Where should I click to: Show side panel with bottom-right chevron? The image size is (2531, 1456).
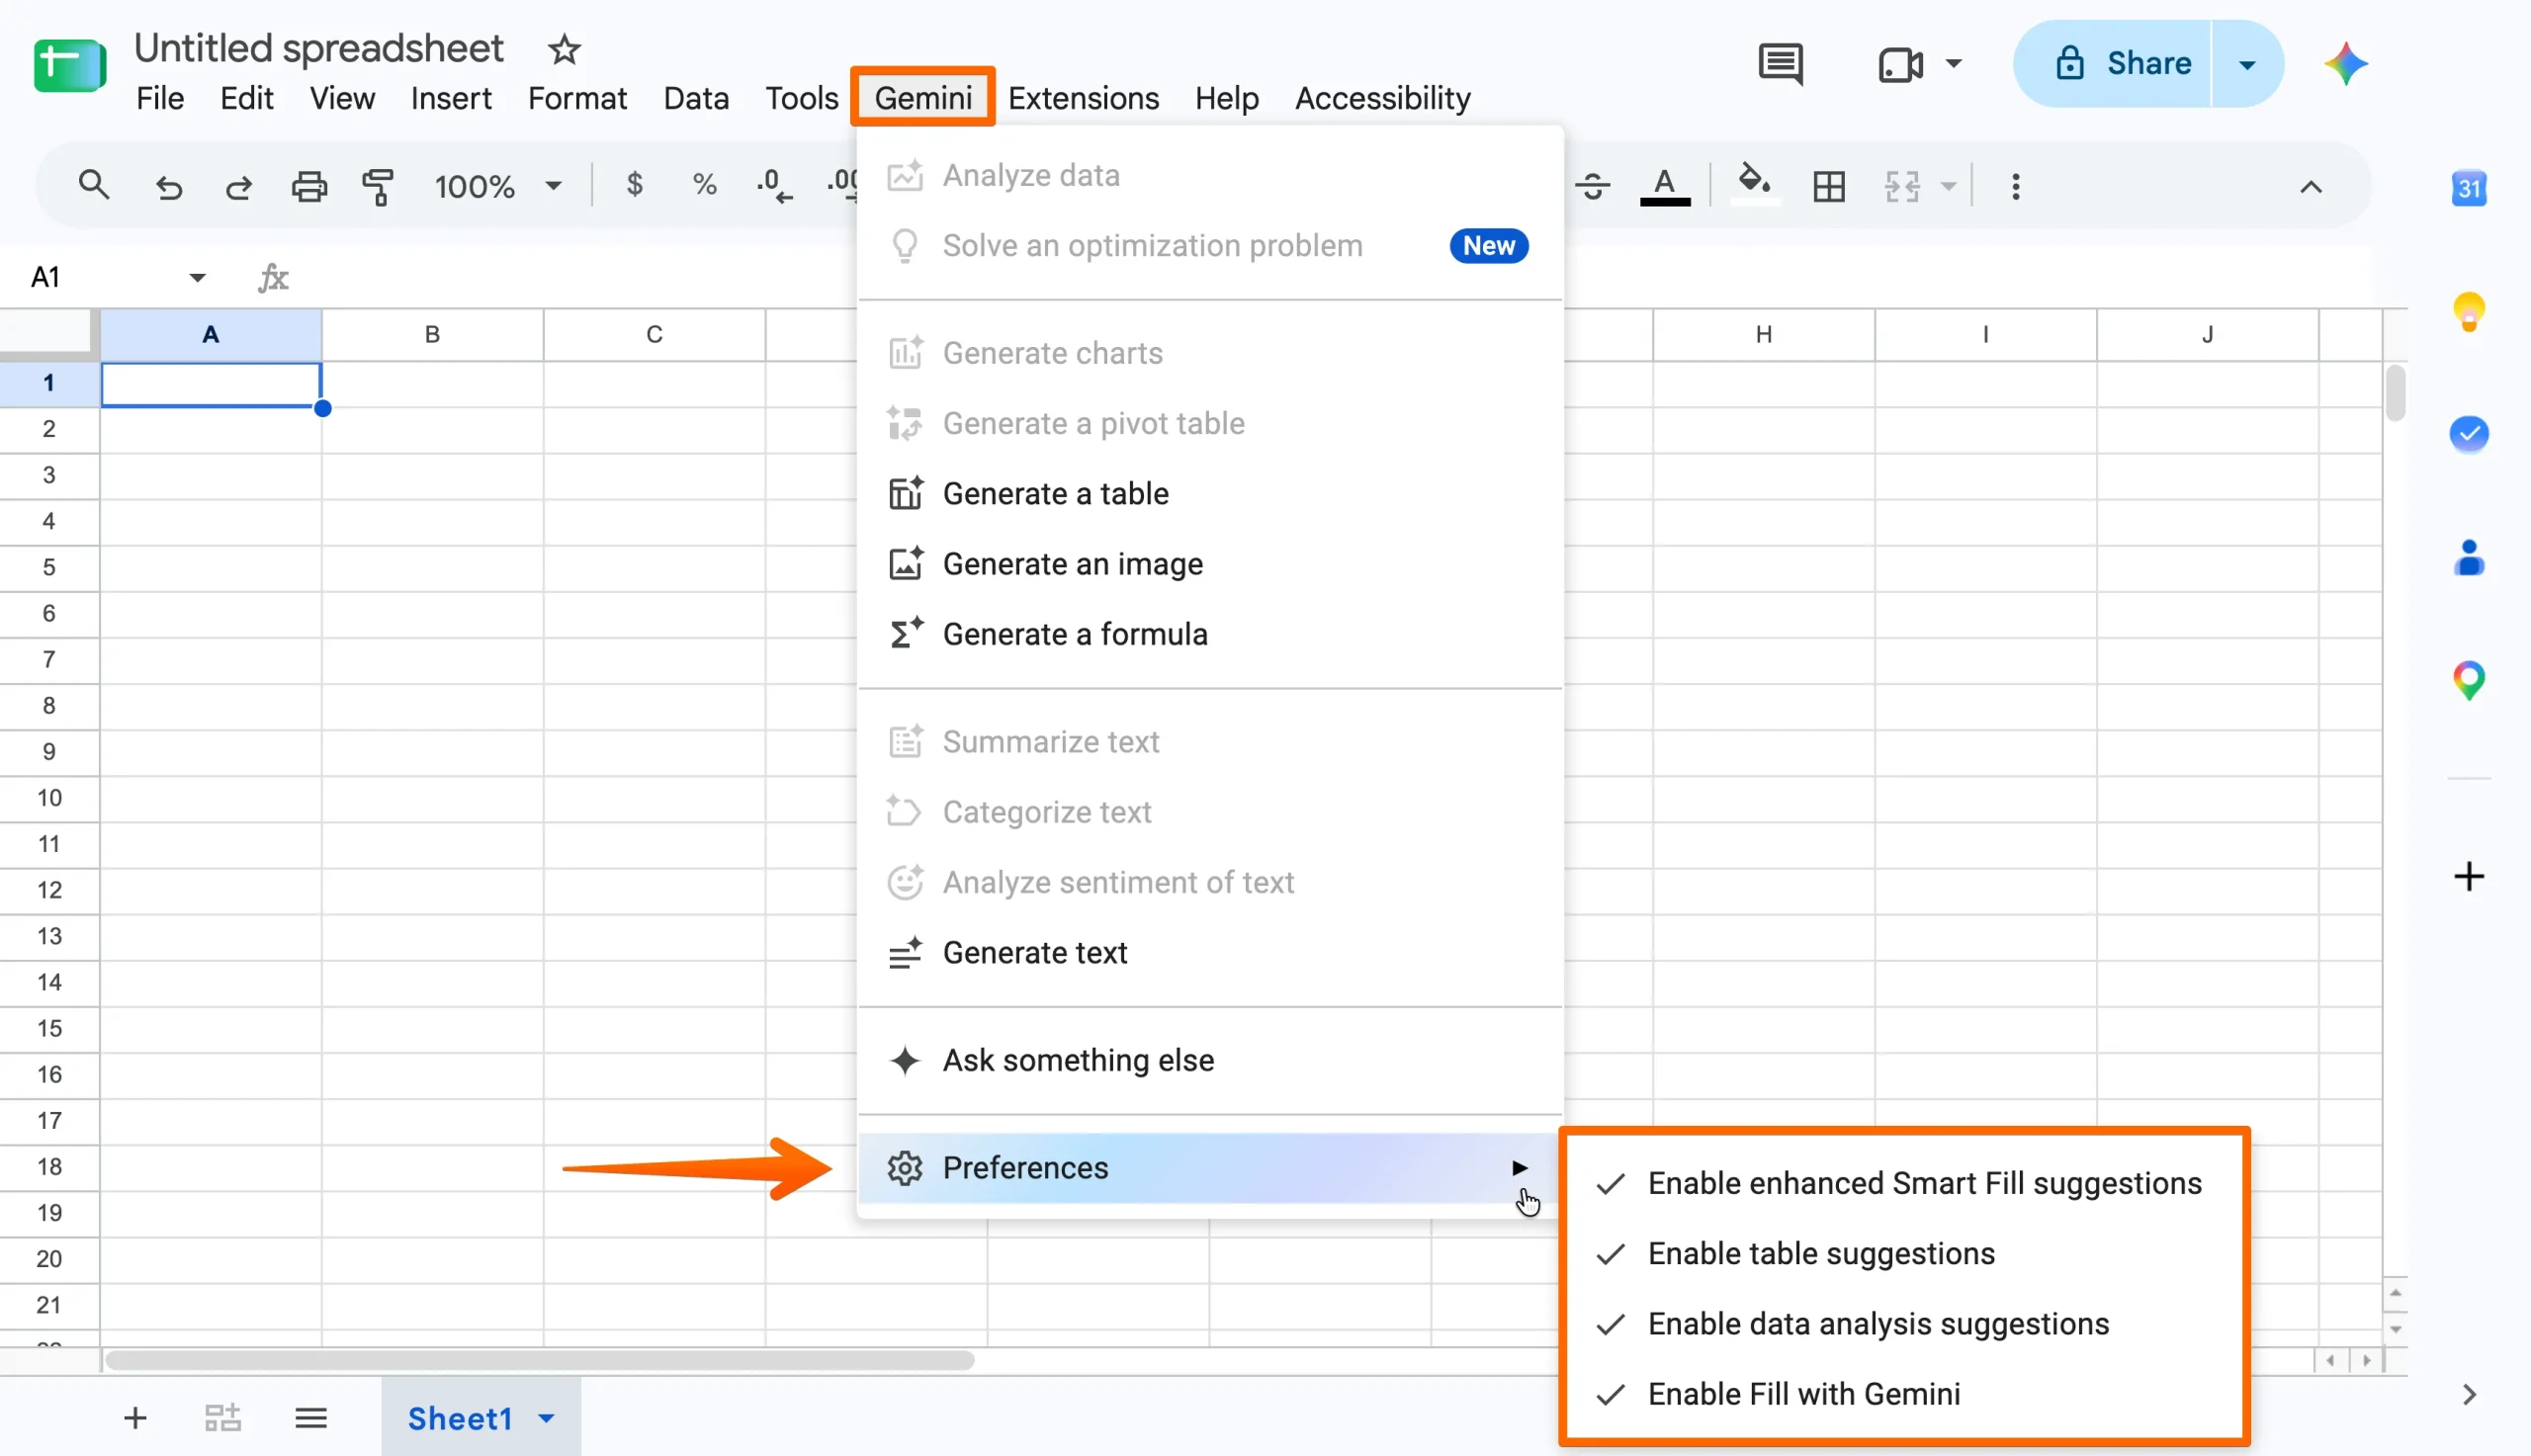(x=2469, y=1393)
